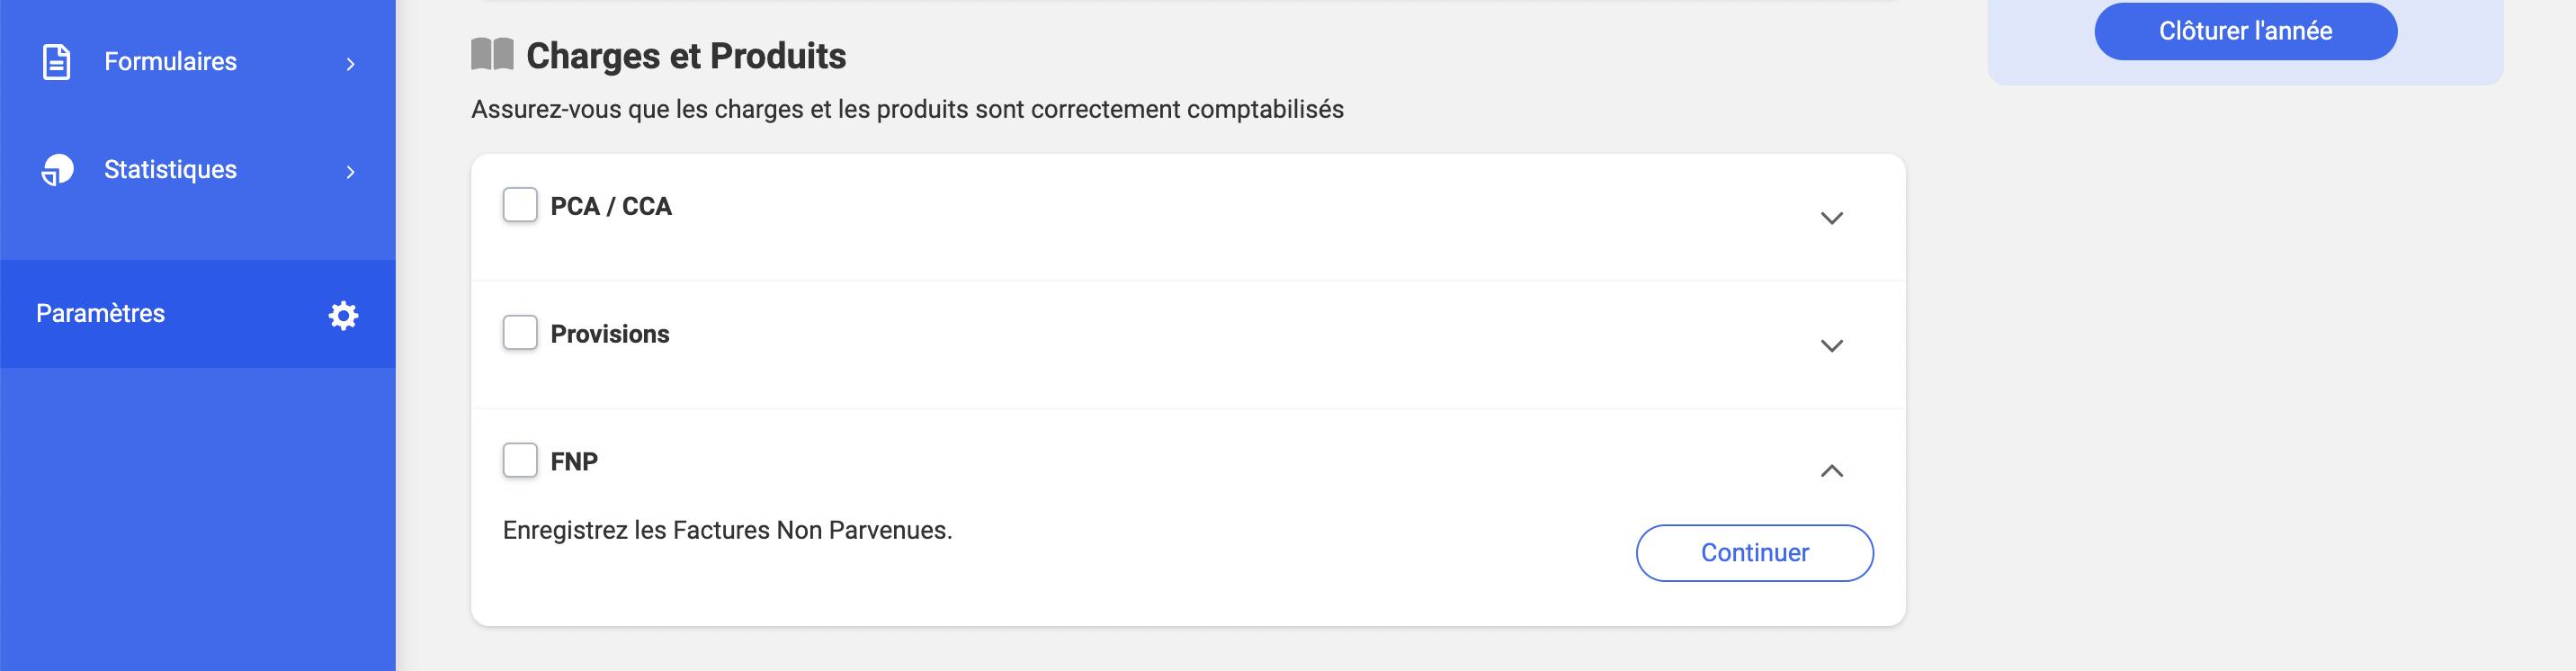The height and width of the screenshot is (671, 2576).
Task: Click the Continuer button
Action: (x=1754, y=553)
